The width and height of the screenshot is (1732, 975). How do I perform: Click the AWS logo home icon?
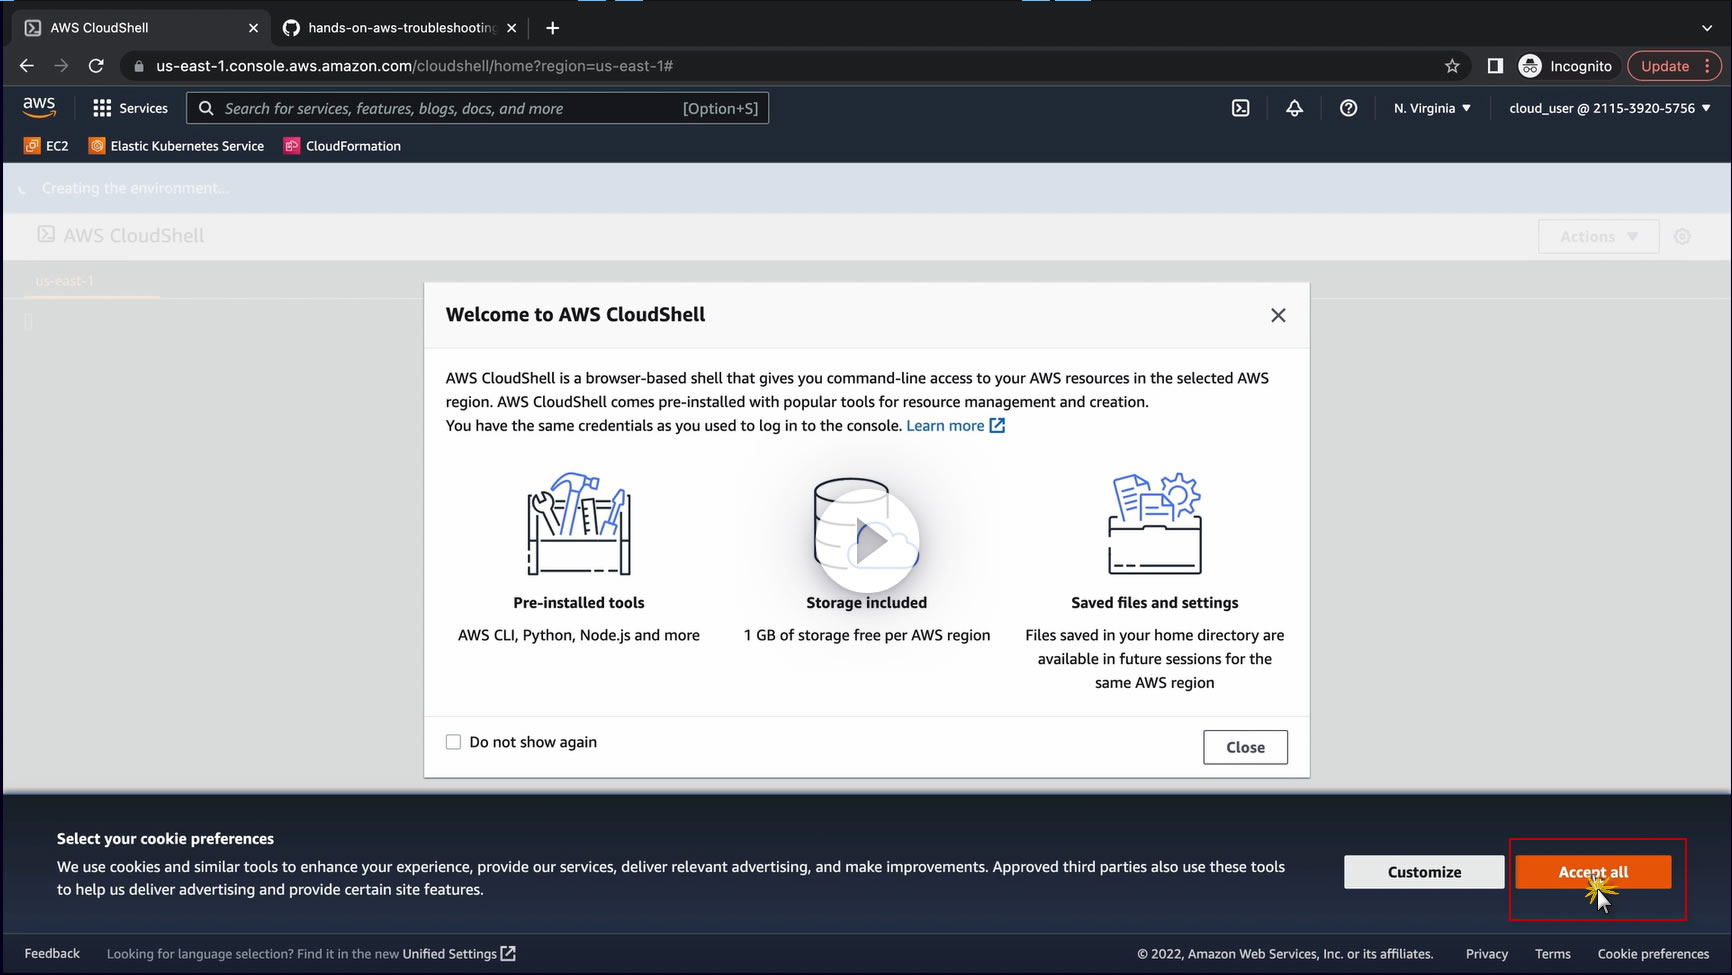[39, 107]
